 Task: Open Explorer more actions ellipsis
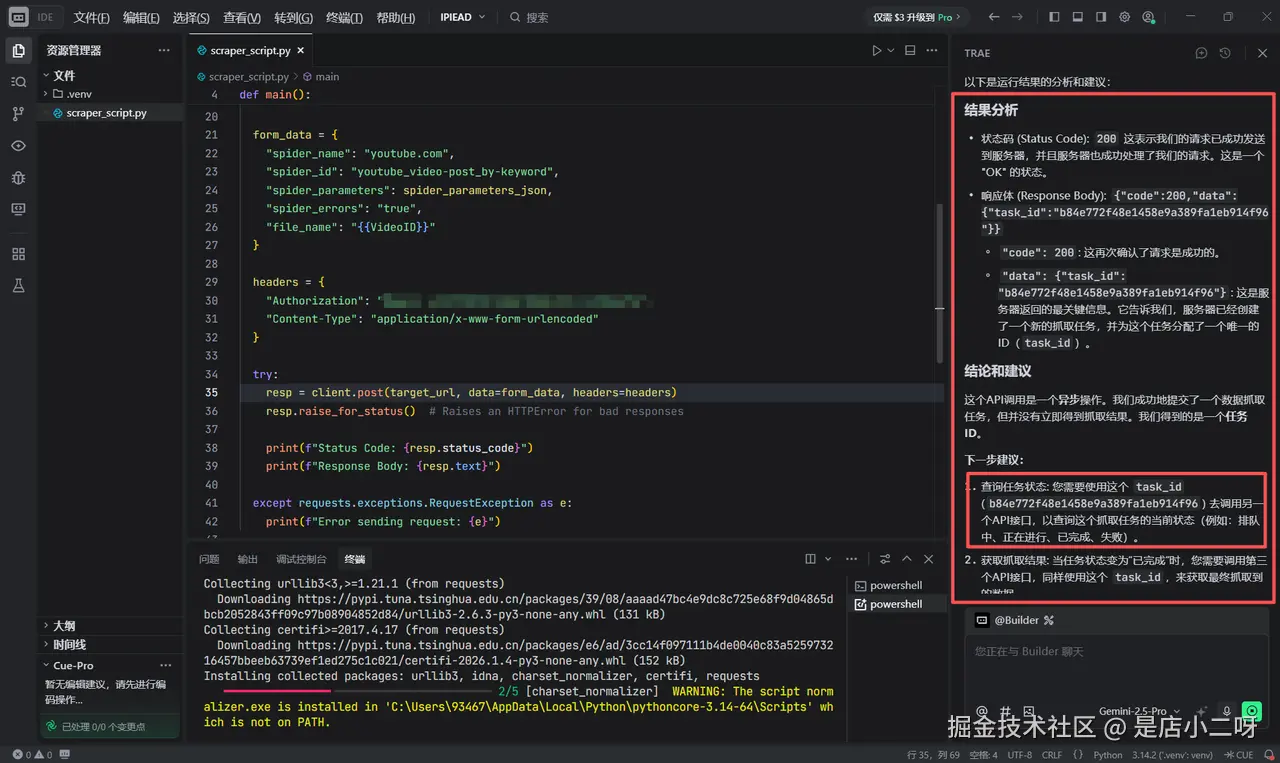pos(164,50)
